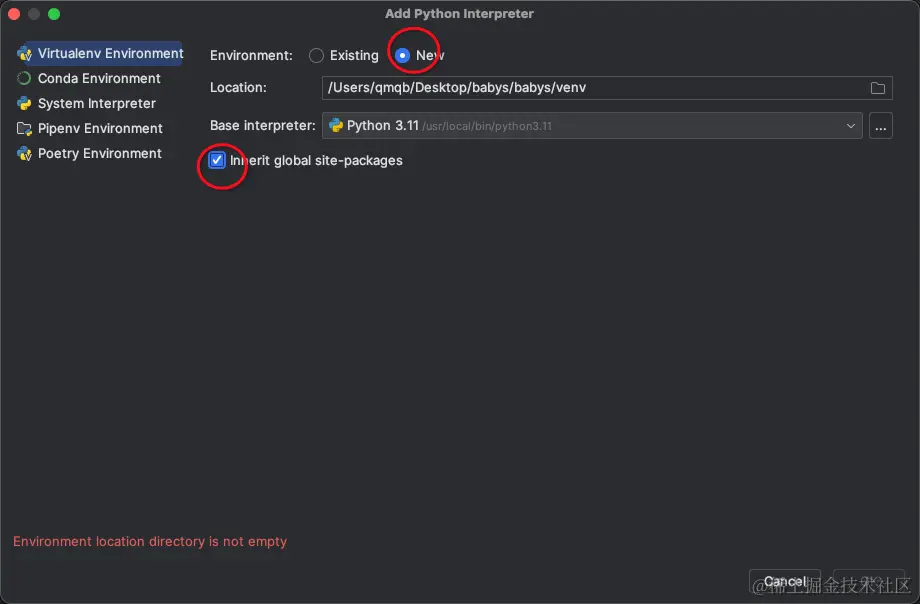Close the Add Python Interpreter dialog

(14, 14)
